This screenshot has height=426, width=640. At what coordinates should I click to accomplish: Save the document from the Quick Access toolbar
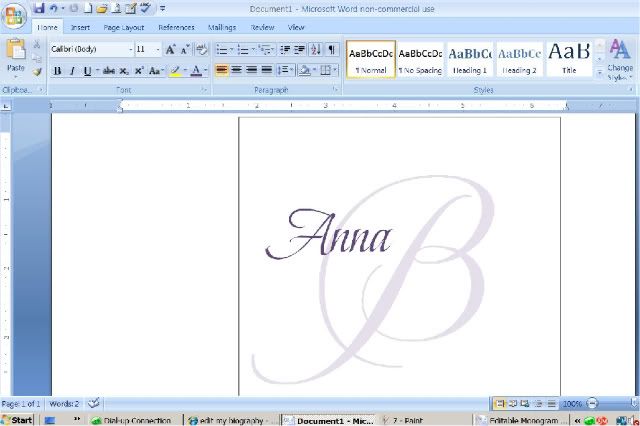pyautogui.click(x=39, y=8)
